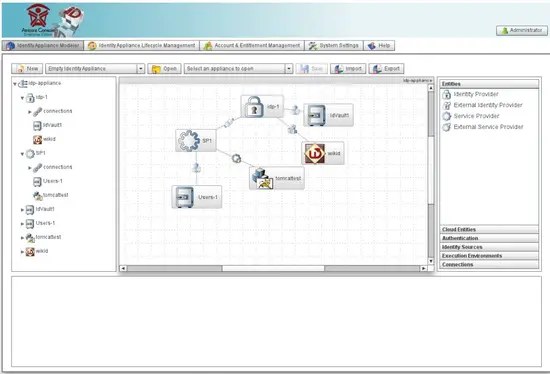This screenshot has height=374, width=550.
Task: Click the New appliance button
Action: click(27, 68)
